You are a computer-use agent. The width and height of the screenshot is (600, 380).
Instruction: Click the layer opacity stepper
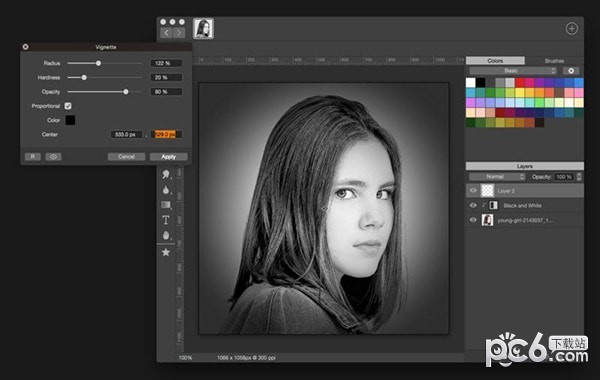[579, 176]
